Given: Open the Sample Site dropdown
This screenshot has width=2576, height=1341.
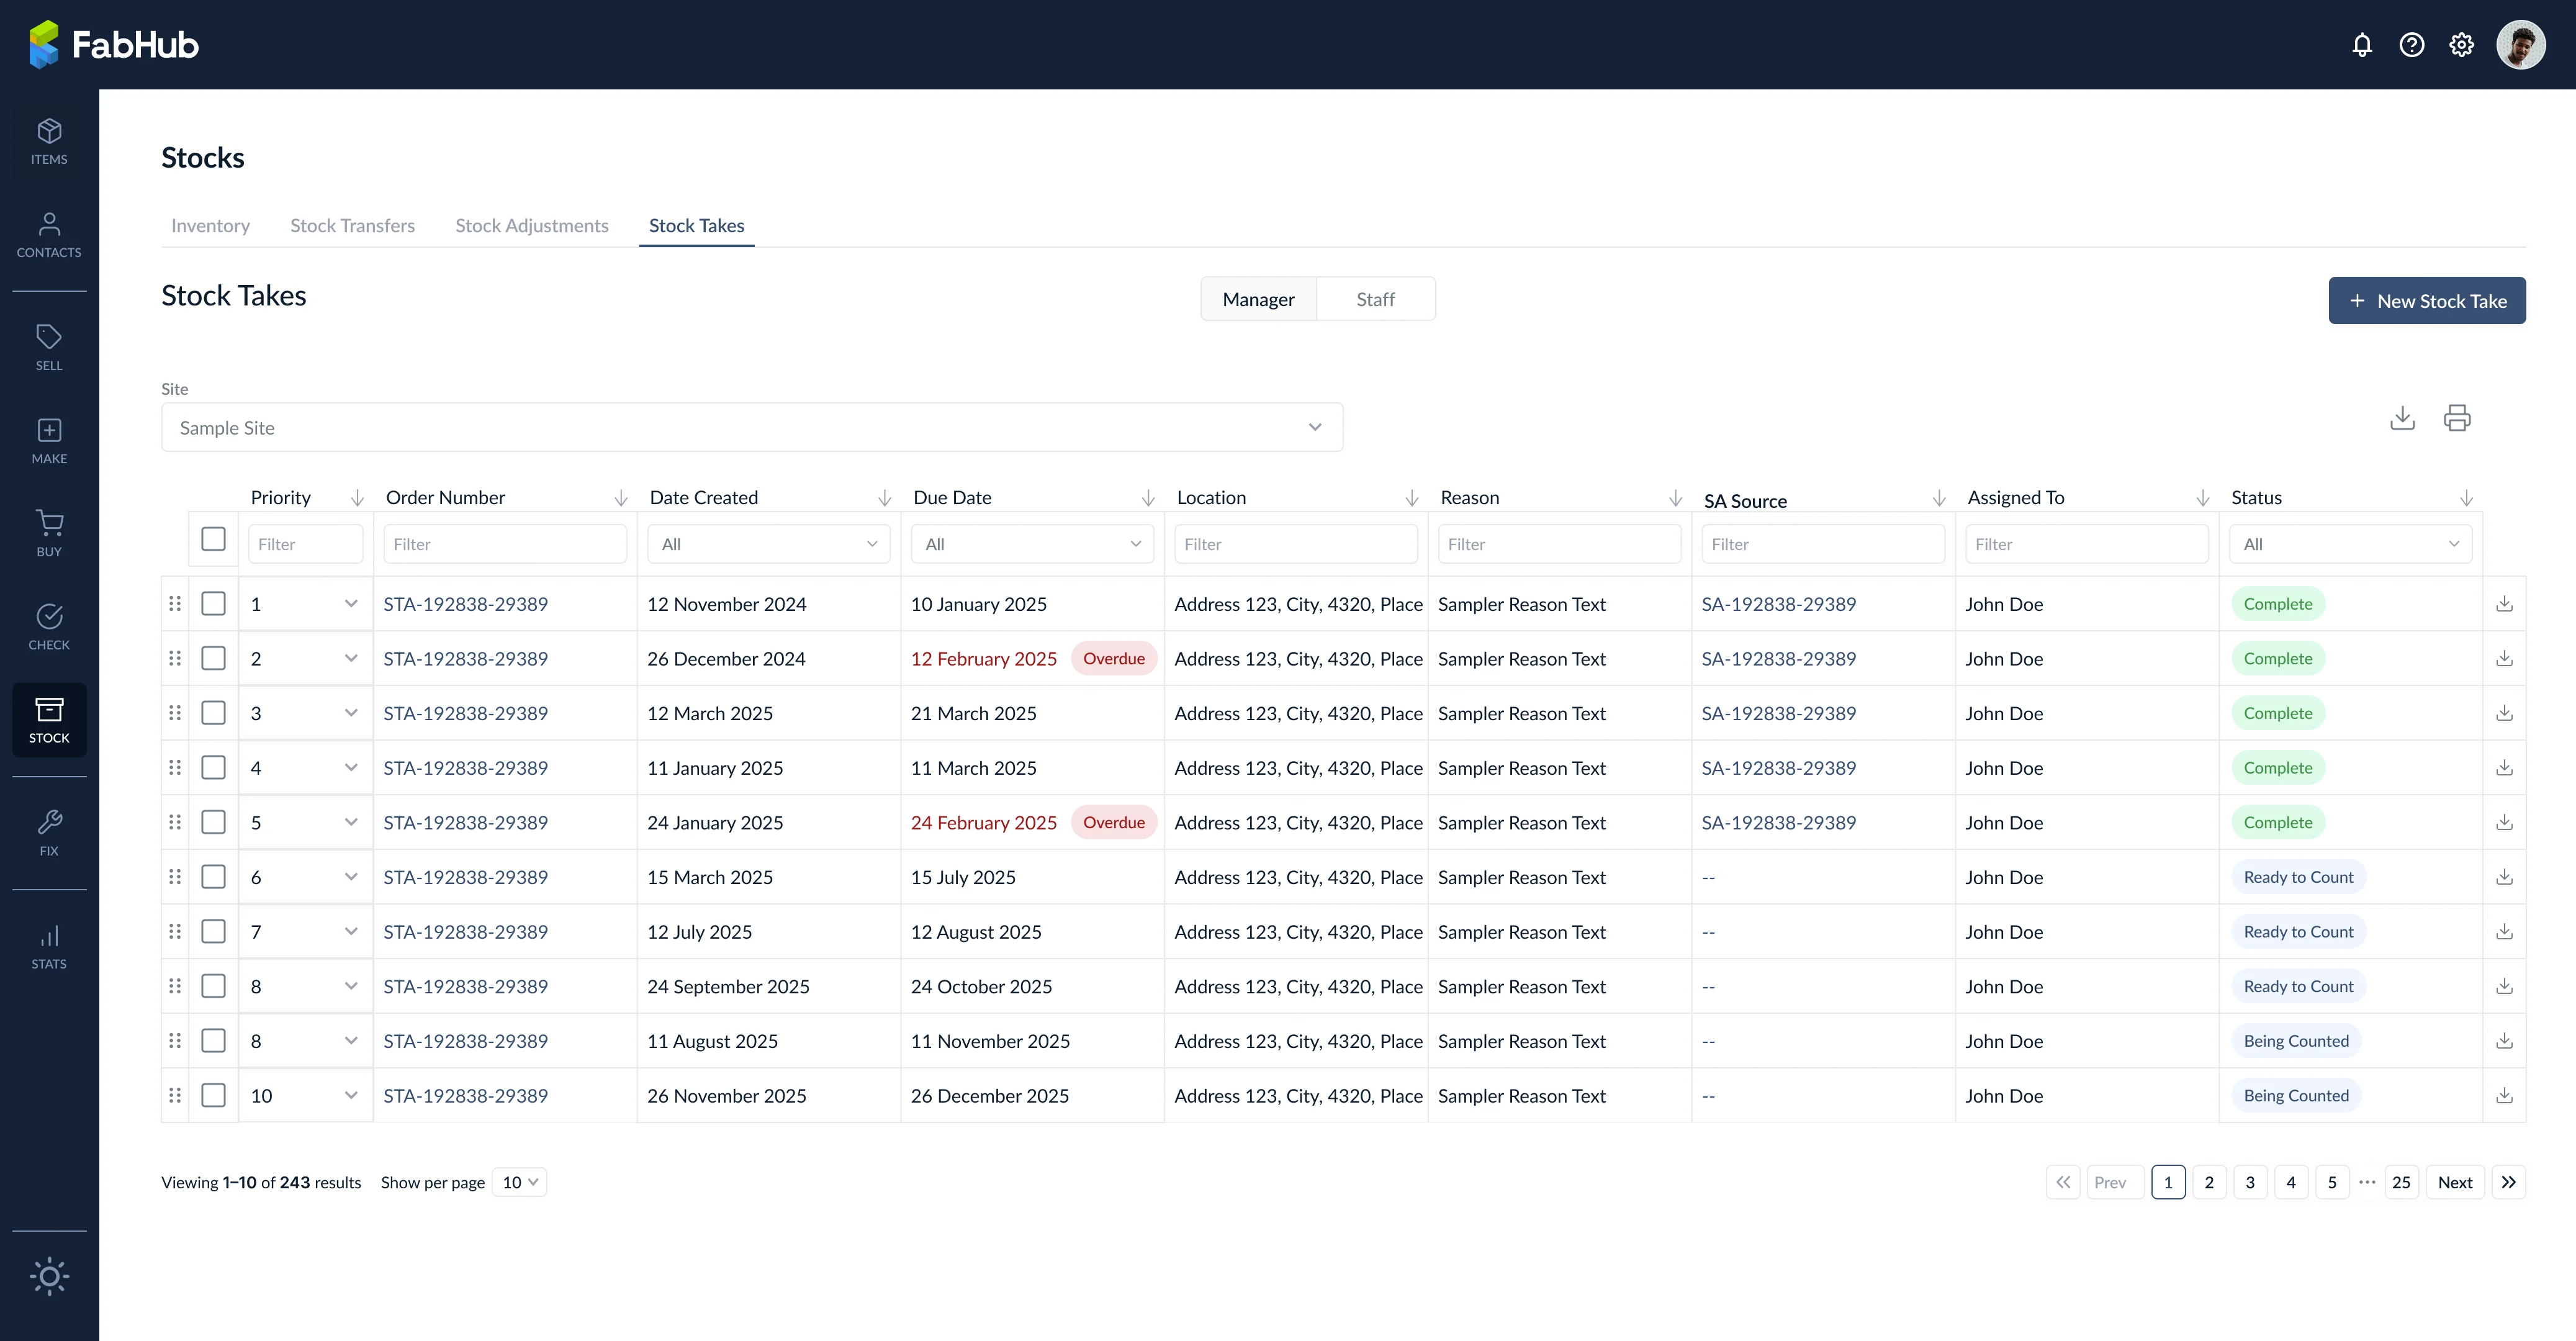Looking at the screenshot, I should (x=752, y=428).
